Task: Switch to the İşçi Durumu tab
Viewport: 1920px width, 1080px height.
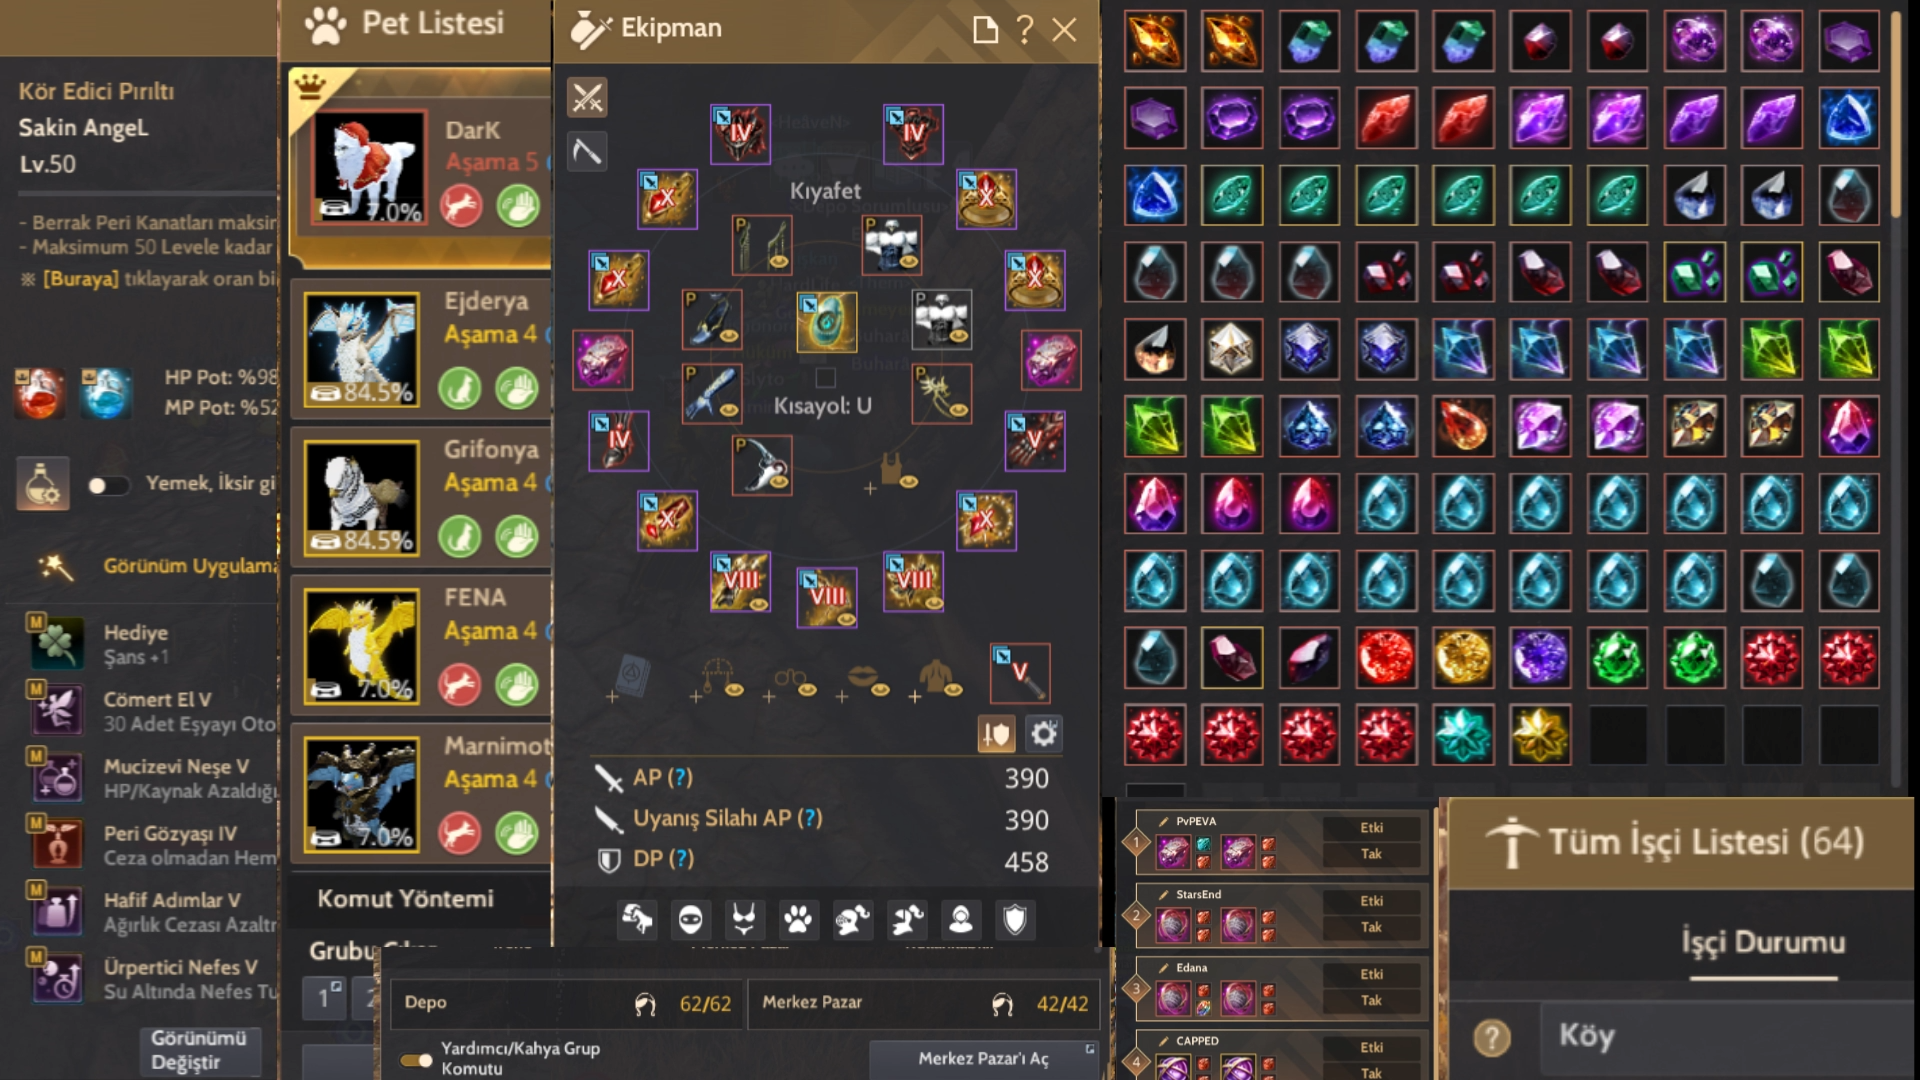Action: tap(1763, 942)
